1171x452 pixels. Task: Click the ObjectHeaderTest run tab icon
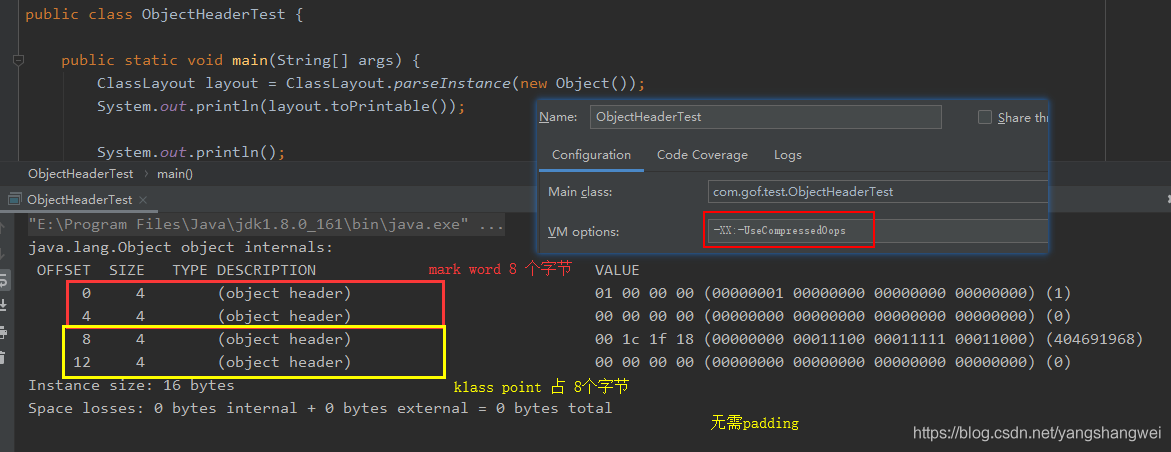[x=14, y=199]
